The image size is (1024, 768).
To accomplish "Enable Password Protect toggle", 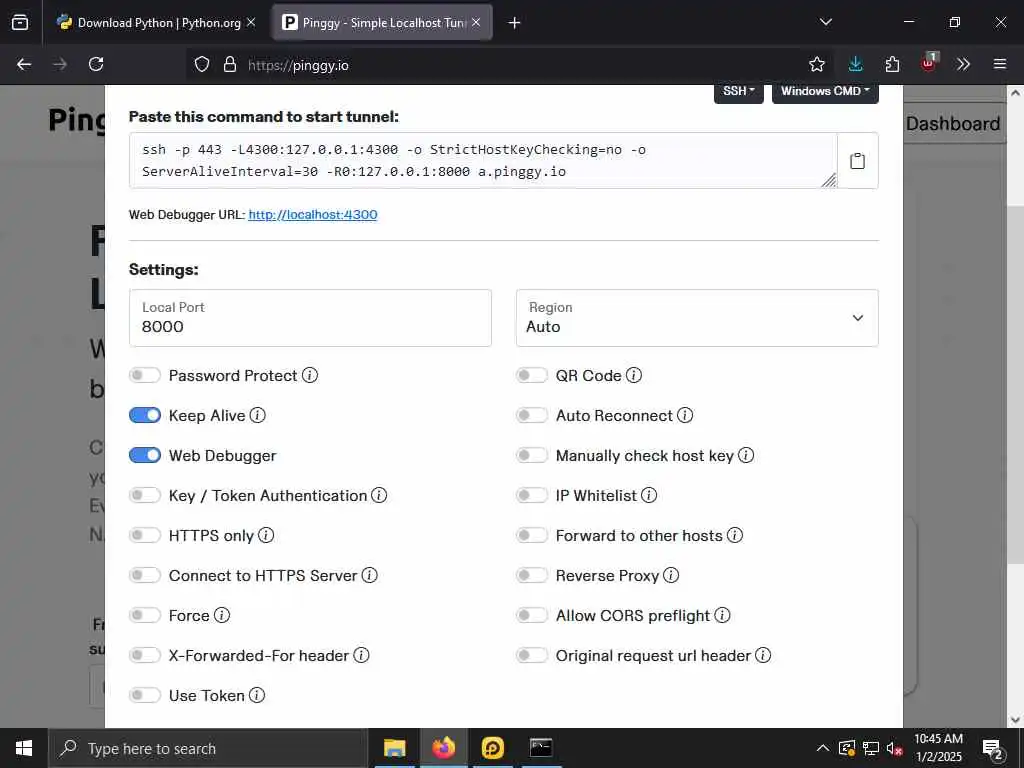I will (x=144, y=376).
